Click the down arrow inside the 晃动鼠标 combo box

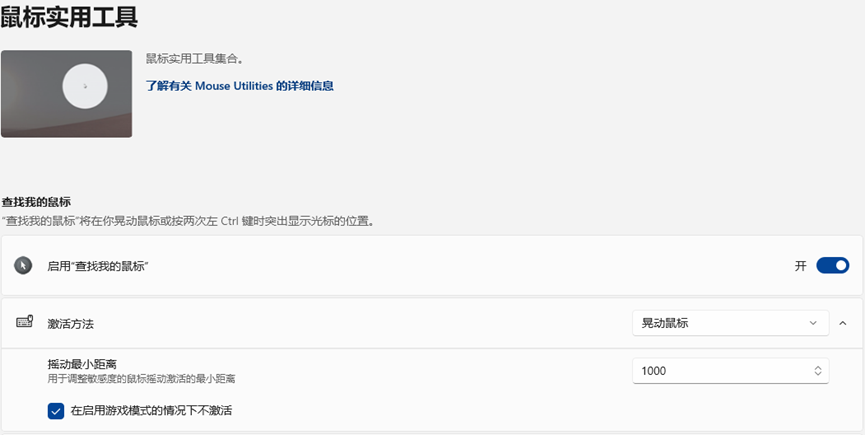point(813,323)
